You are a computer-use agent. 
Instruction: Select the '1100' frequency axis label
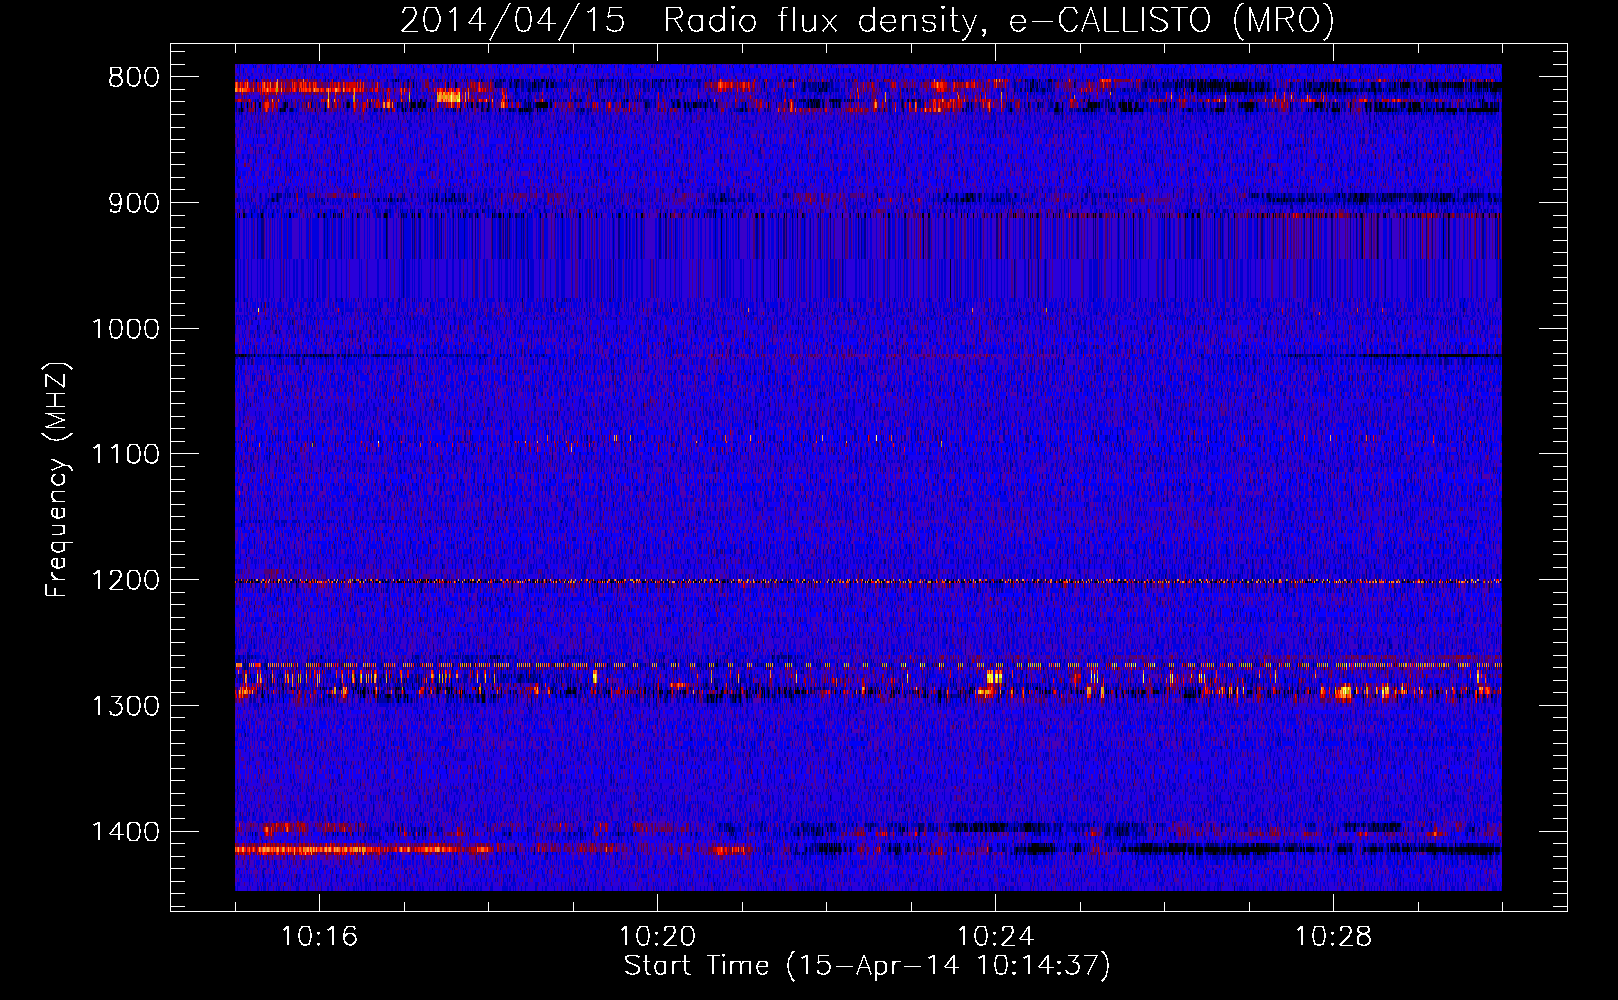click(125, 455)
